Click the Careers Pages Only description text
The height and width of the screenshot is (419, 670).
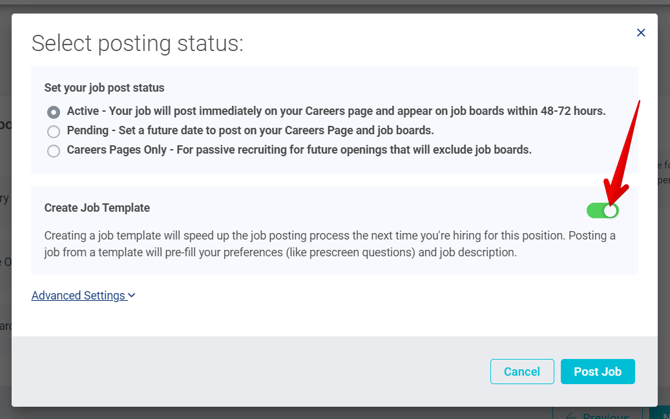(299, 151)
